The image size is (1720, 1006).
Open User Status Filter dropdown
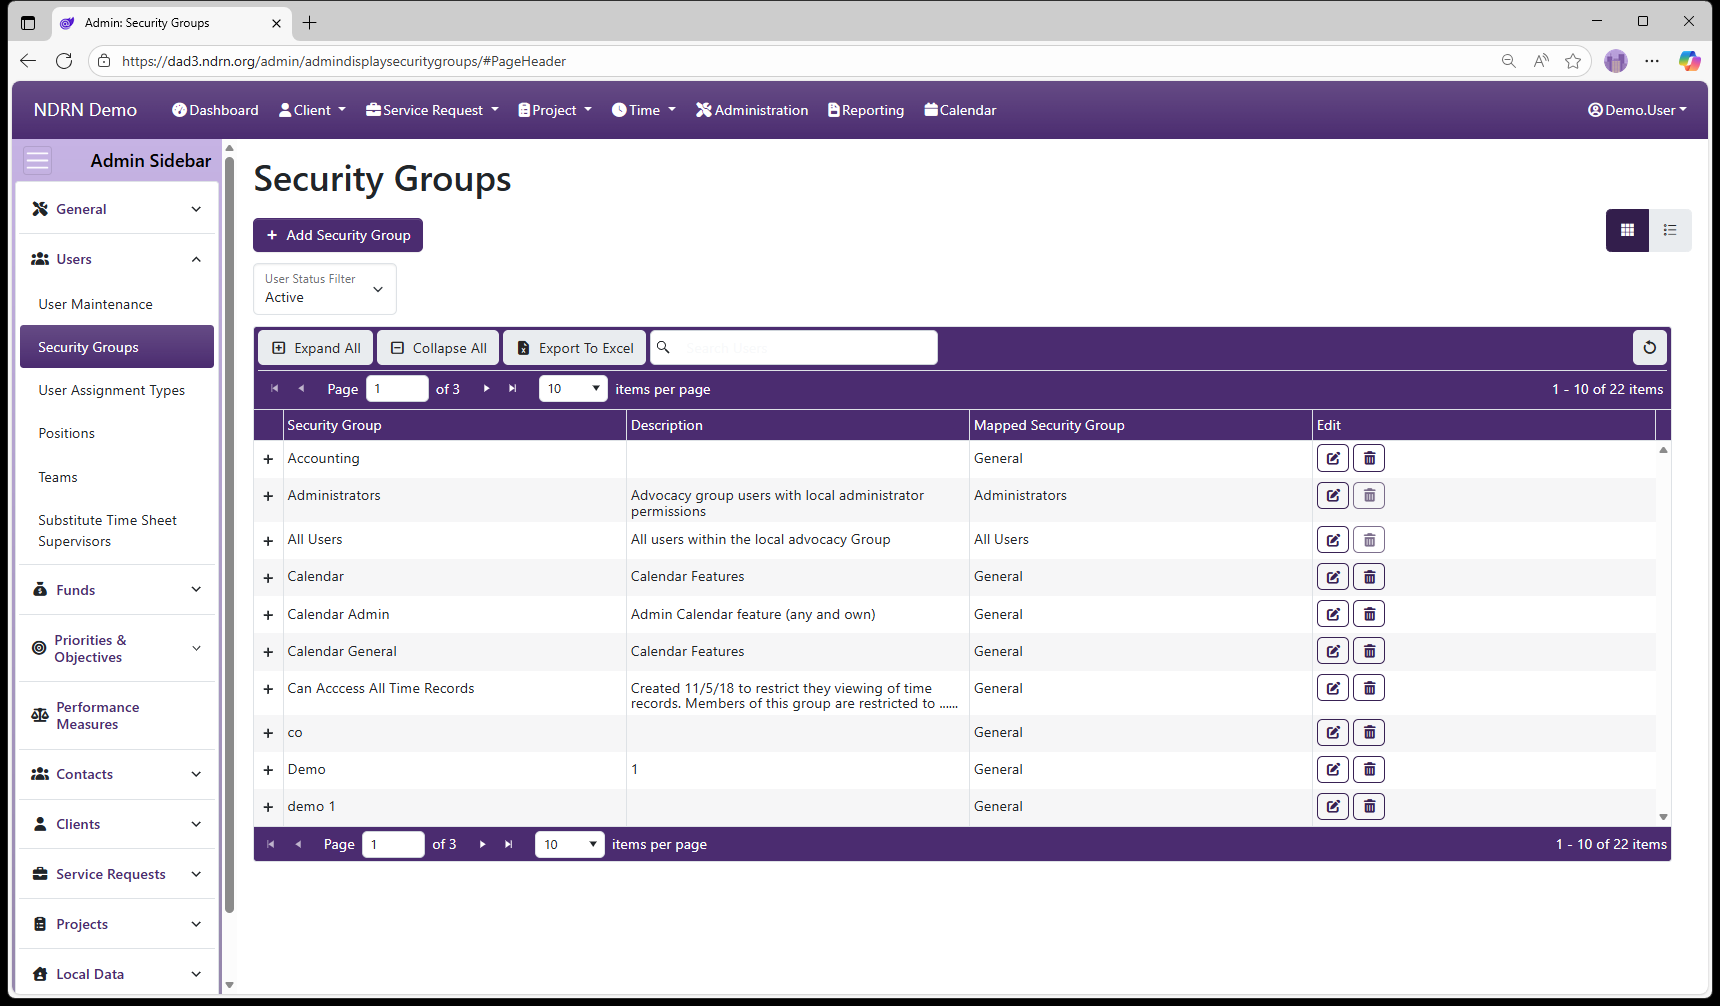(325, 289)
